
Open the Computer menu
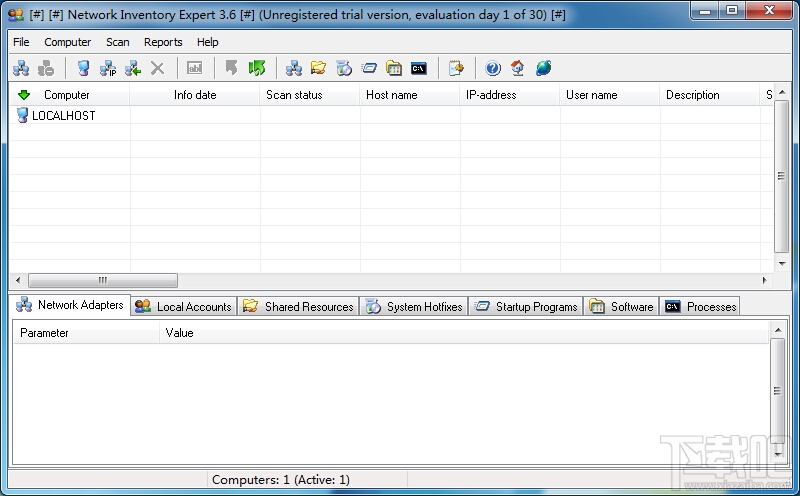coord(67,42)
